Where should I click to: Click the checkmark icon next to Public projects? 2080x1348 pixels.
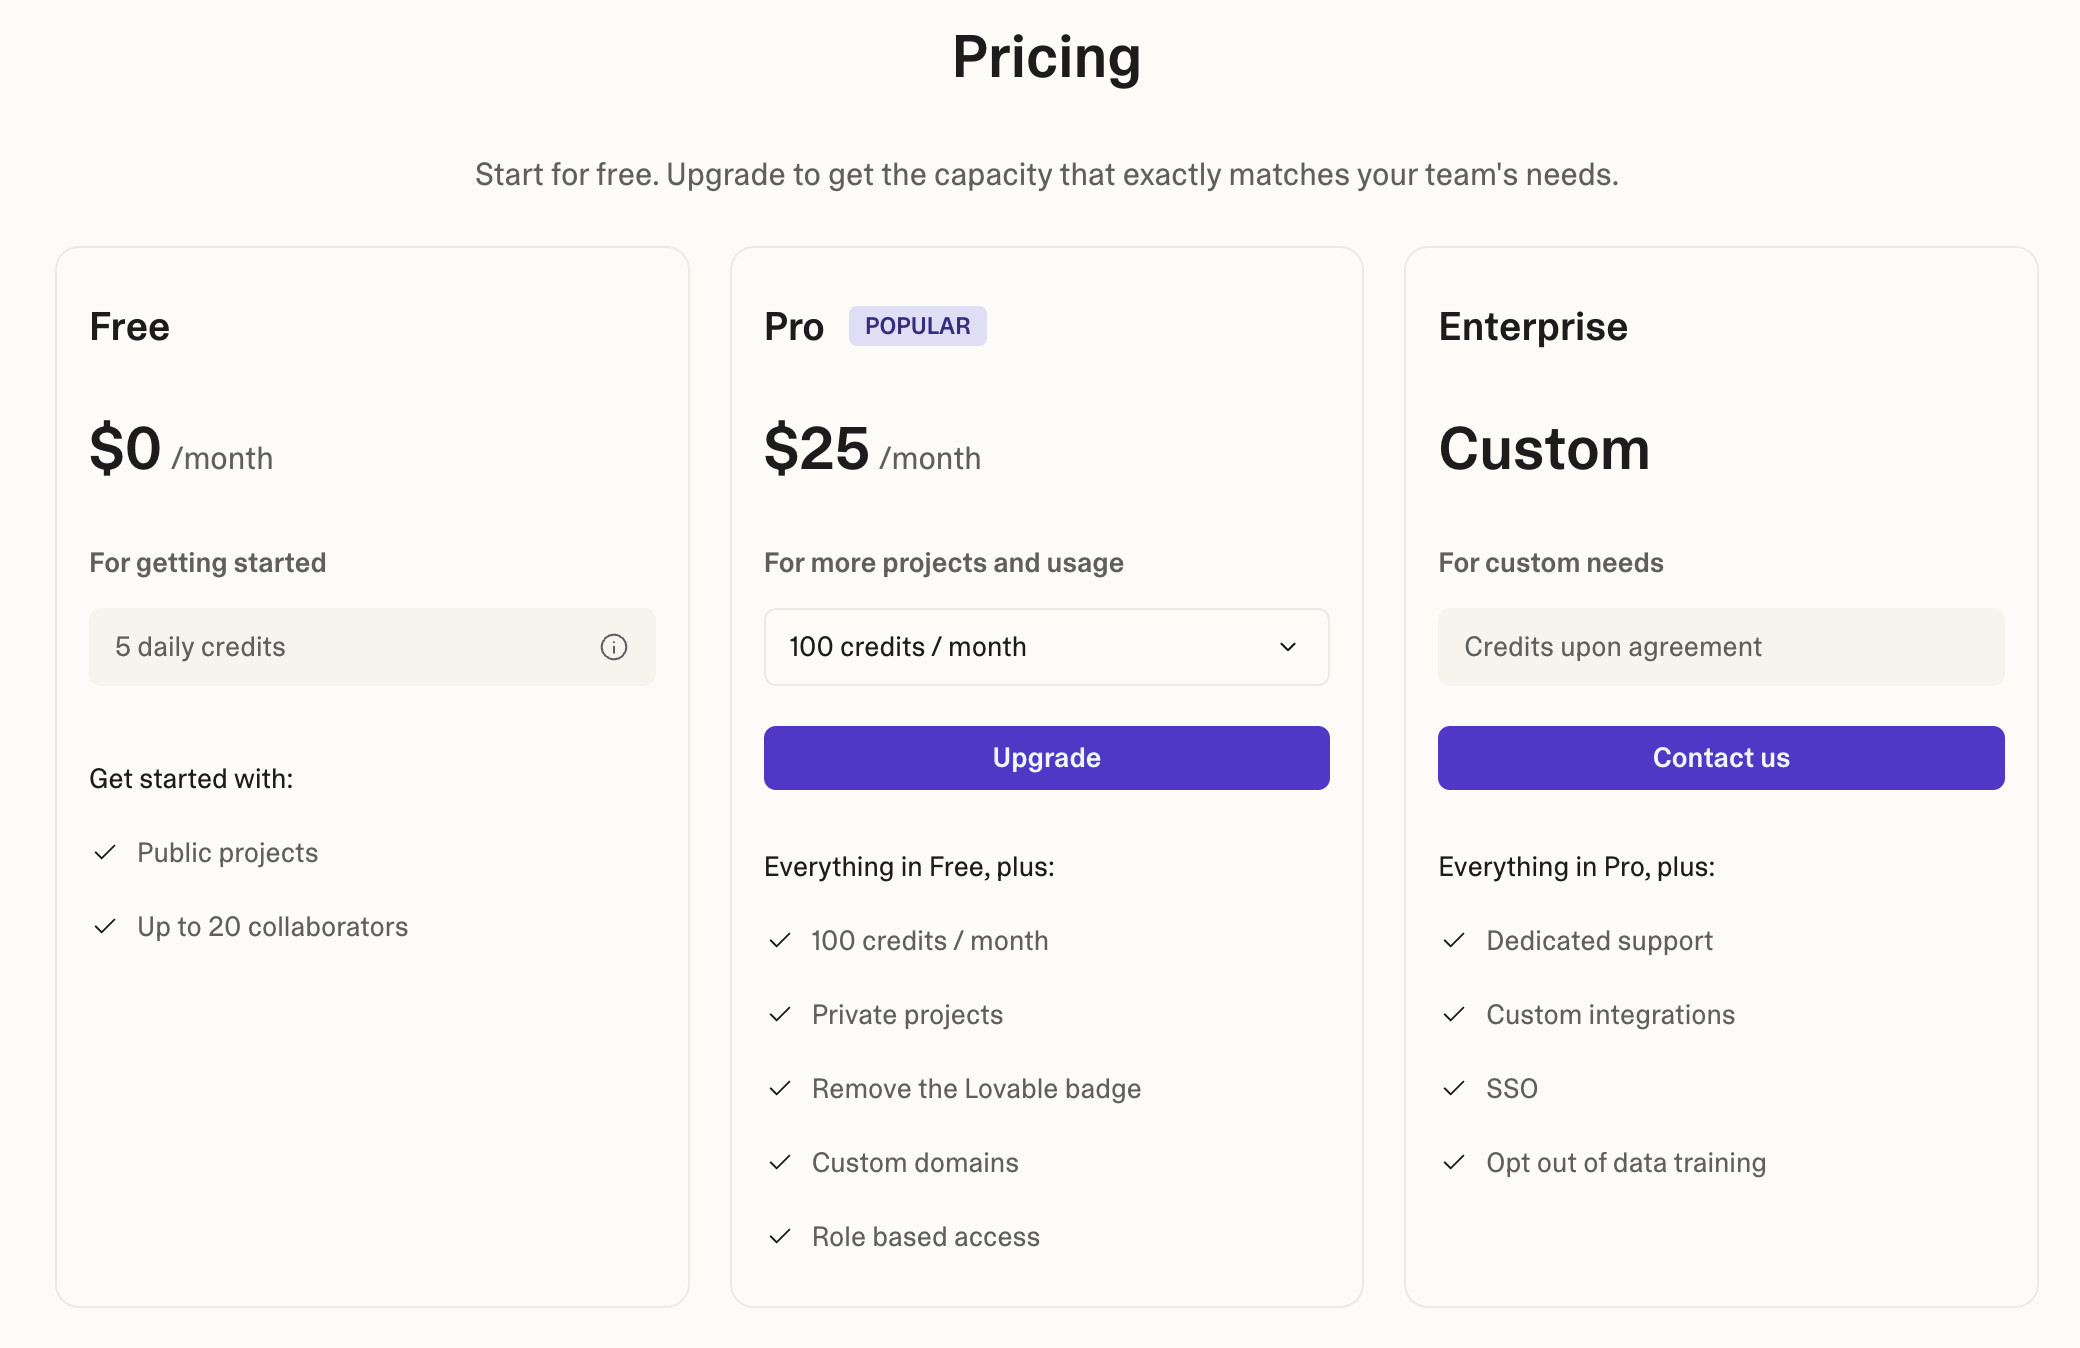click(105, 852)
